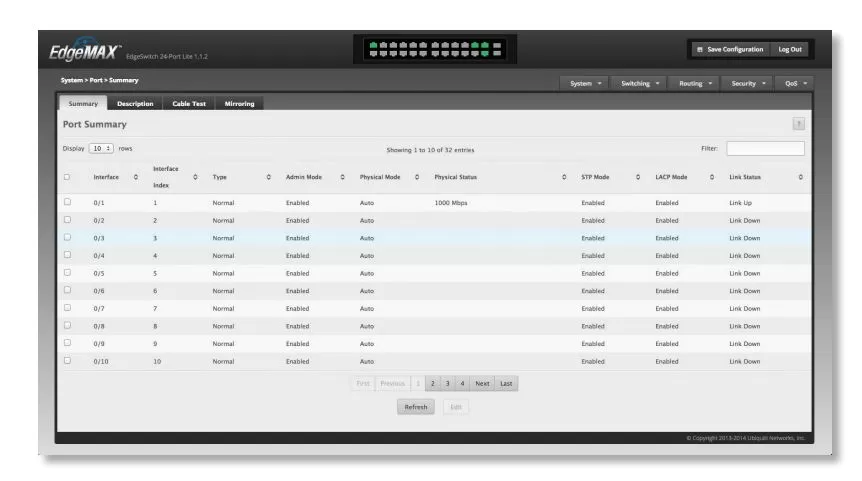Image resolution: width=862 pixels, height=481 pixels.
Task: Check the box for interface 0/2
Action: [68, 219]
